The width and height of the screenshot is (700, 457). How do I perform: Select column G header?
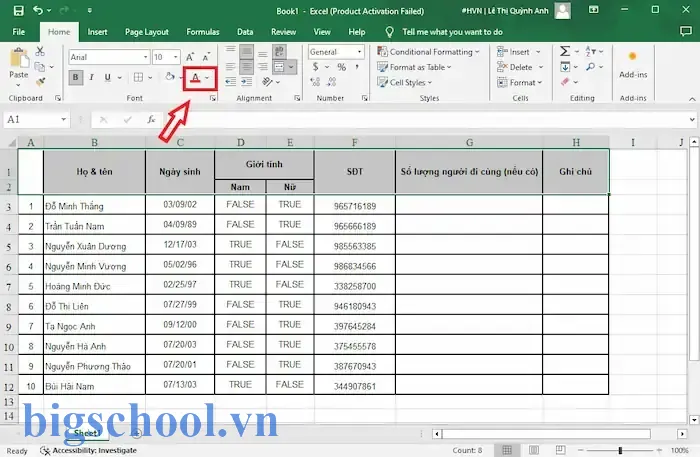(469, 142)
